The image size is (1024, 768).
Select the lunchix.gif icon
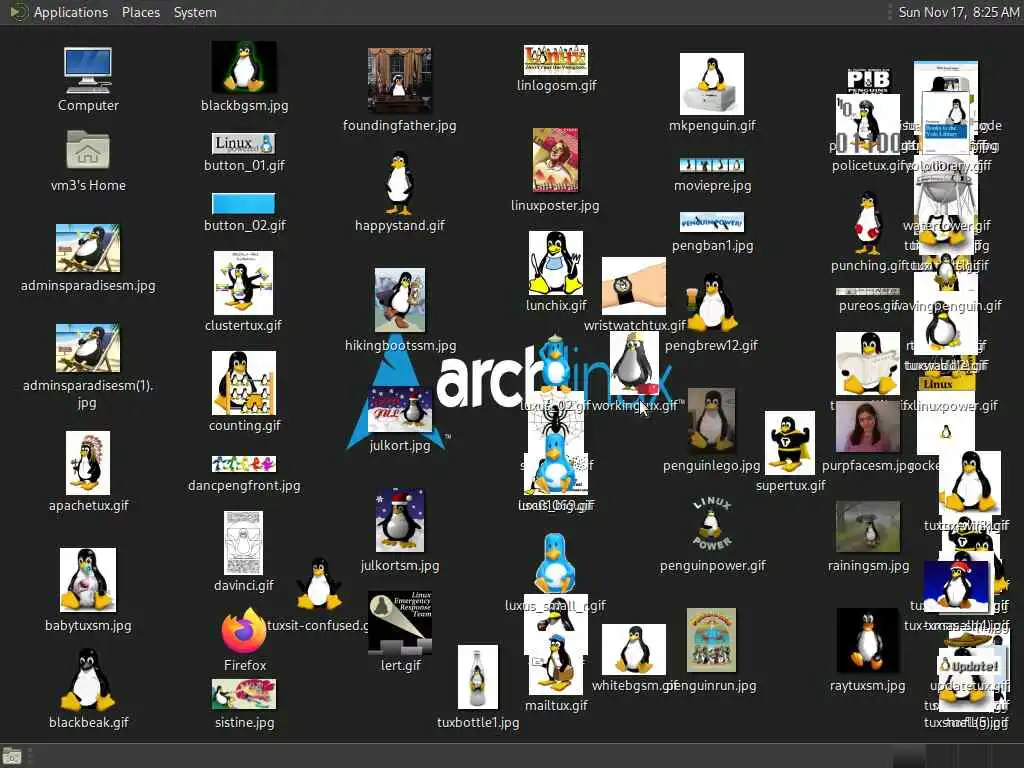click(556, 263)
